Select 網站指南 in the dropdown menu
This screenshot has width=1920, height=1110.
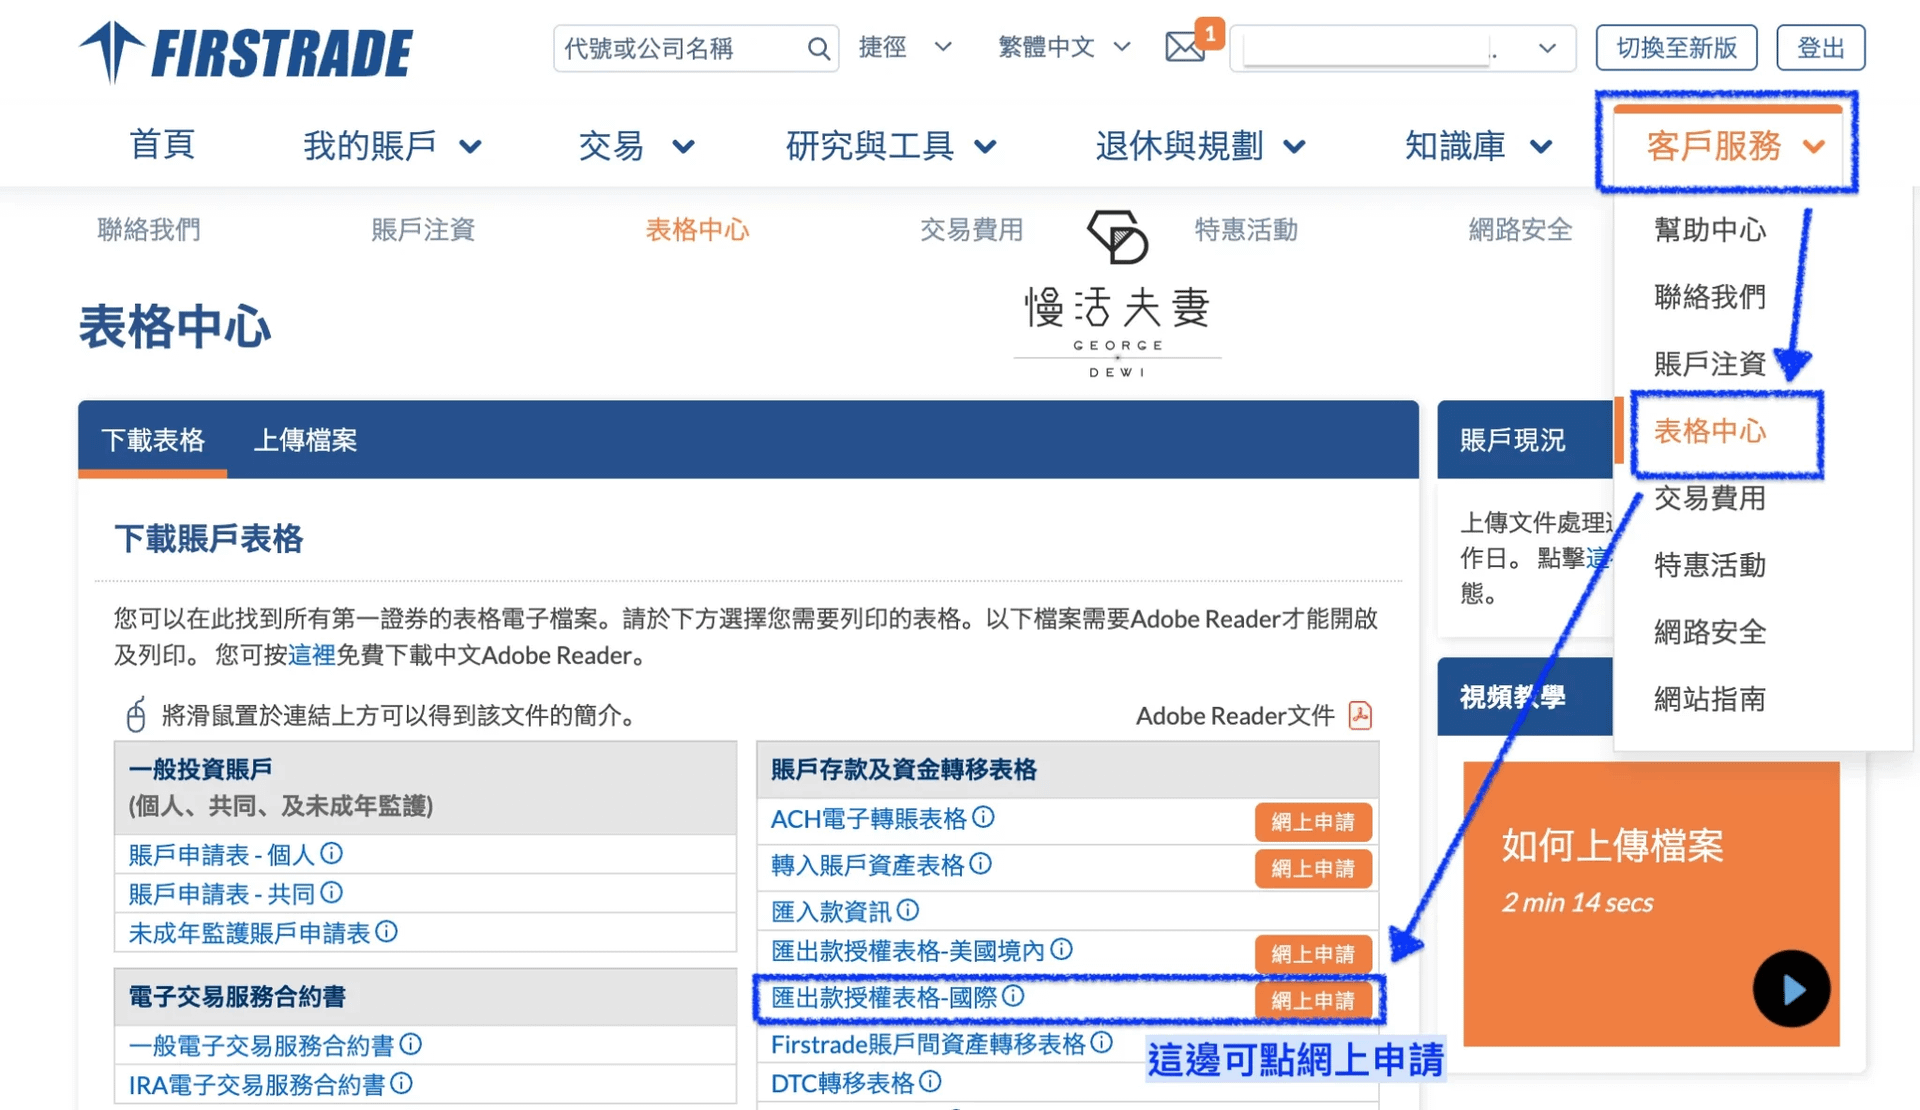(x=1710, y=699)
